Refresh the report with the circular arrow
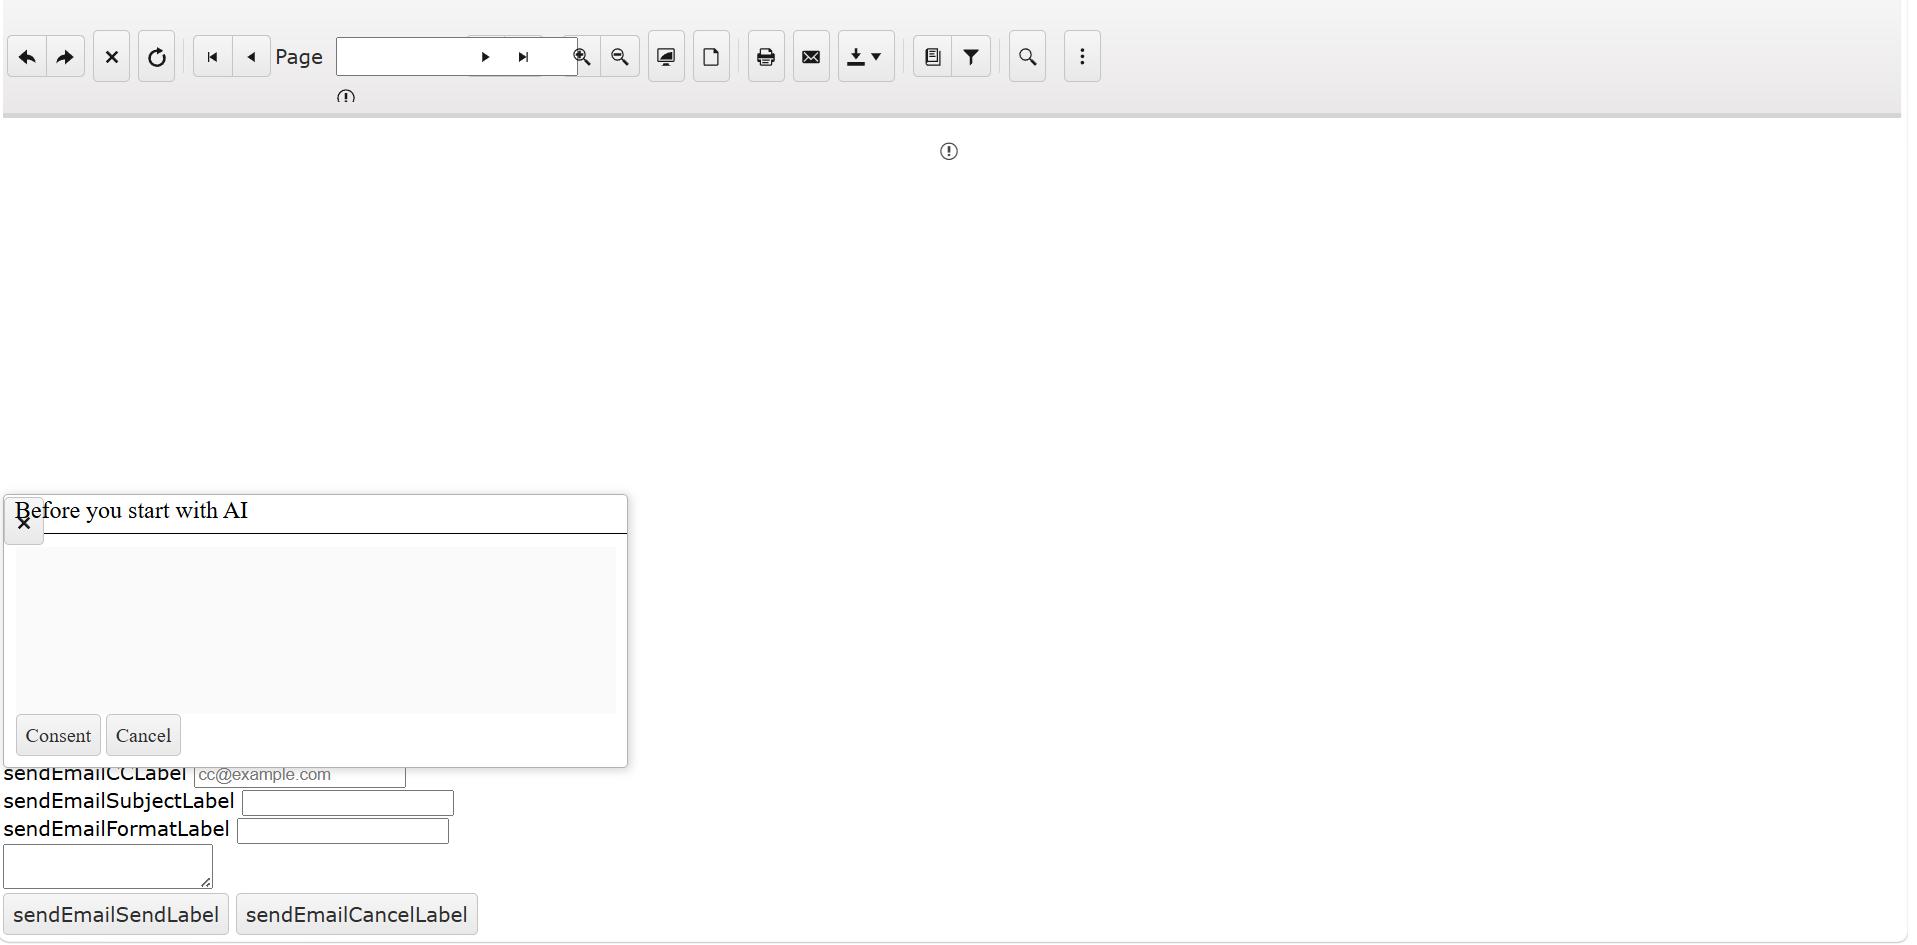 tap(157, 57)
